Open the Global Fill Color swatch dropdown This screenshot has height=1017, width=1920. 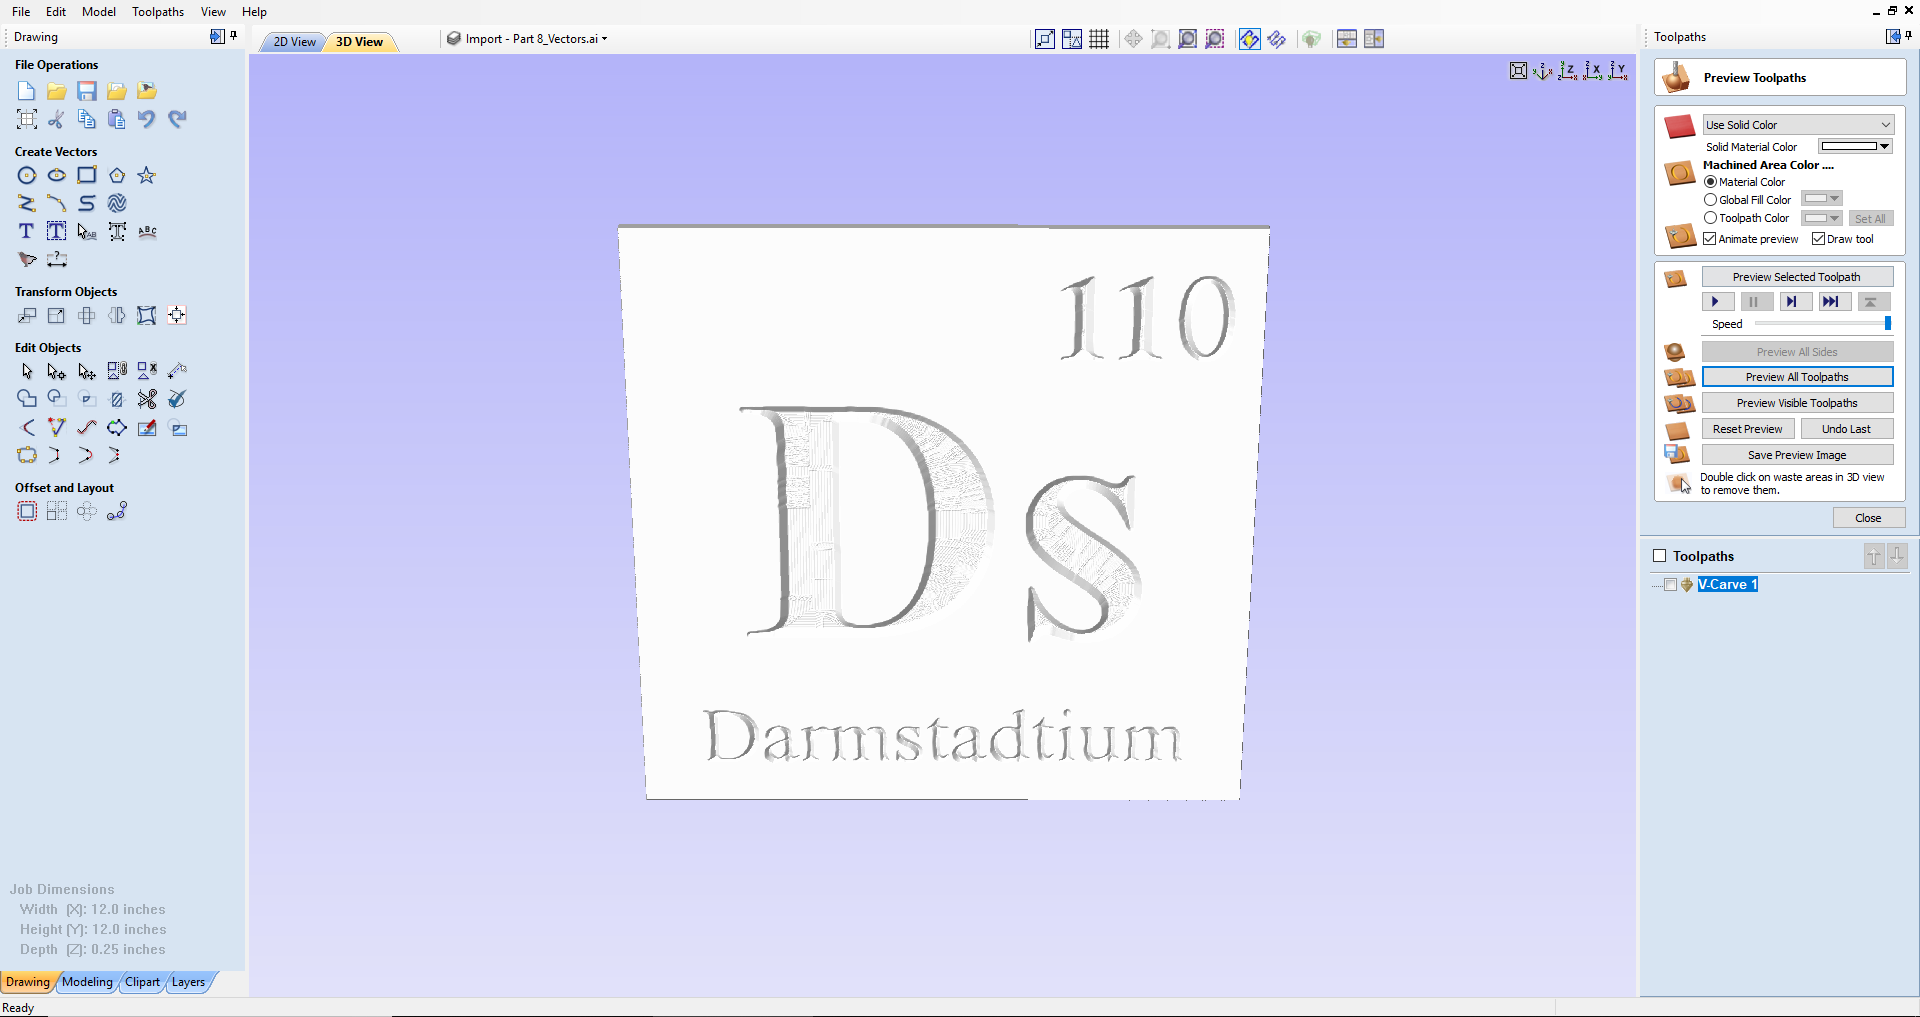tap(1822, 199)
